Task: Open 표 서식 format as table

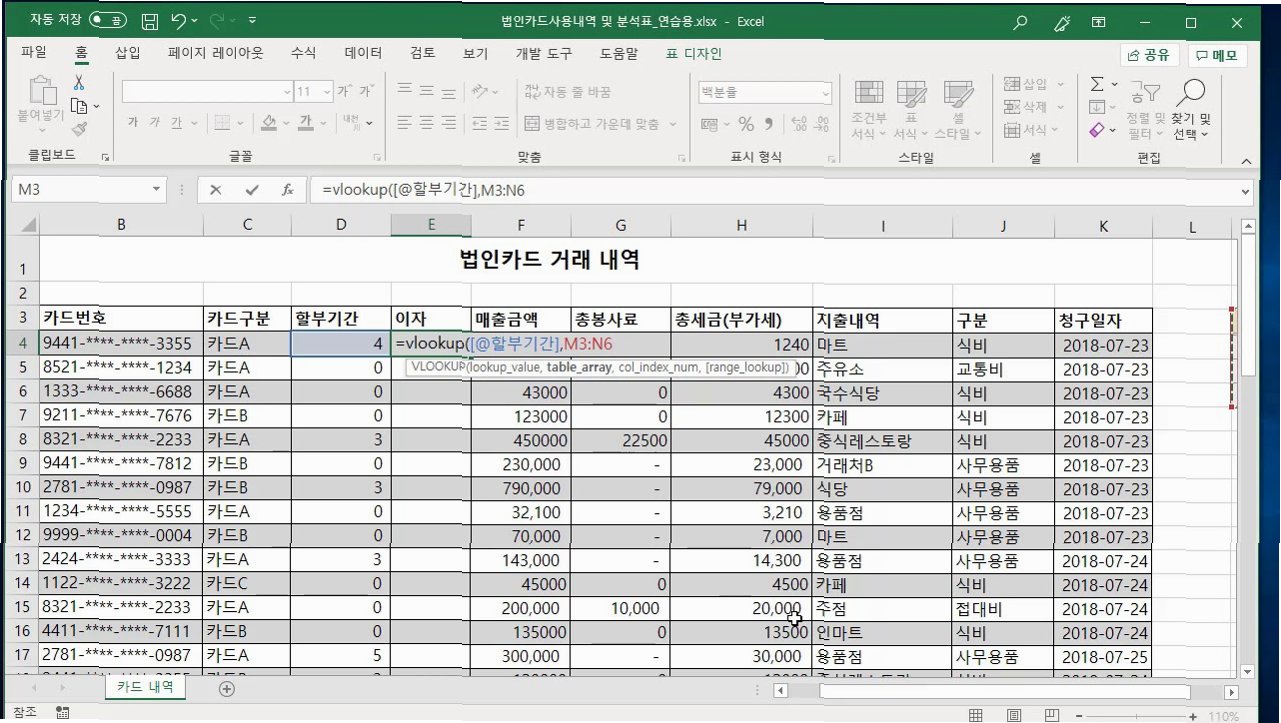Action: 910,109
